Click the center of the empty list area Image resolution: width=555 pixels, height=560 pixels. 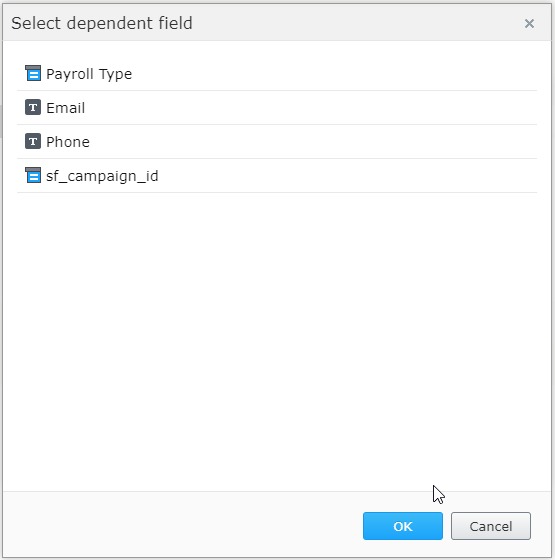click(277, 341)
